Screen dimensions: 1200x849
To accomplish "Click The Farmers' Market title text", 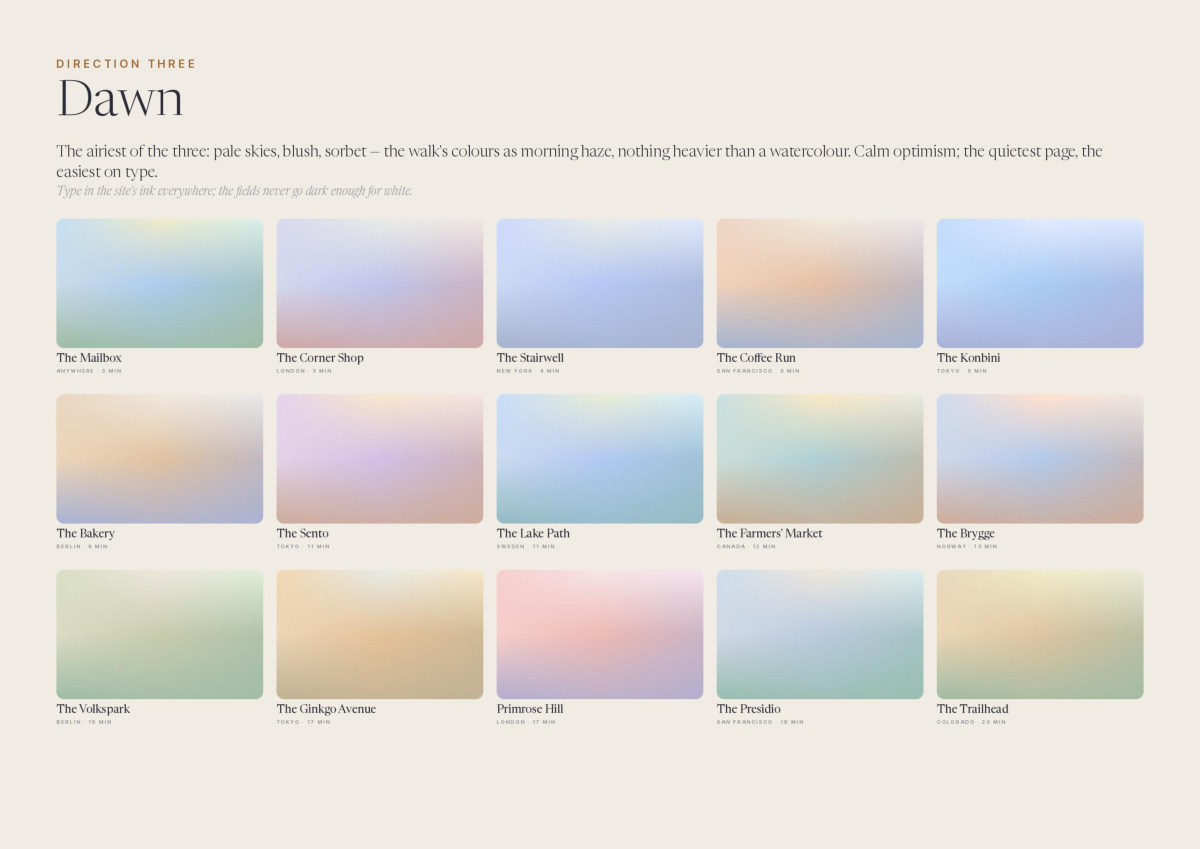I will pos(769,533).
